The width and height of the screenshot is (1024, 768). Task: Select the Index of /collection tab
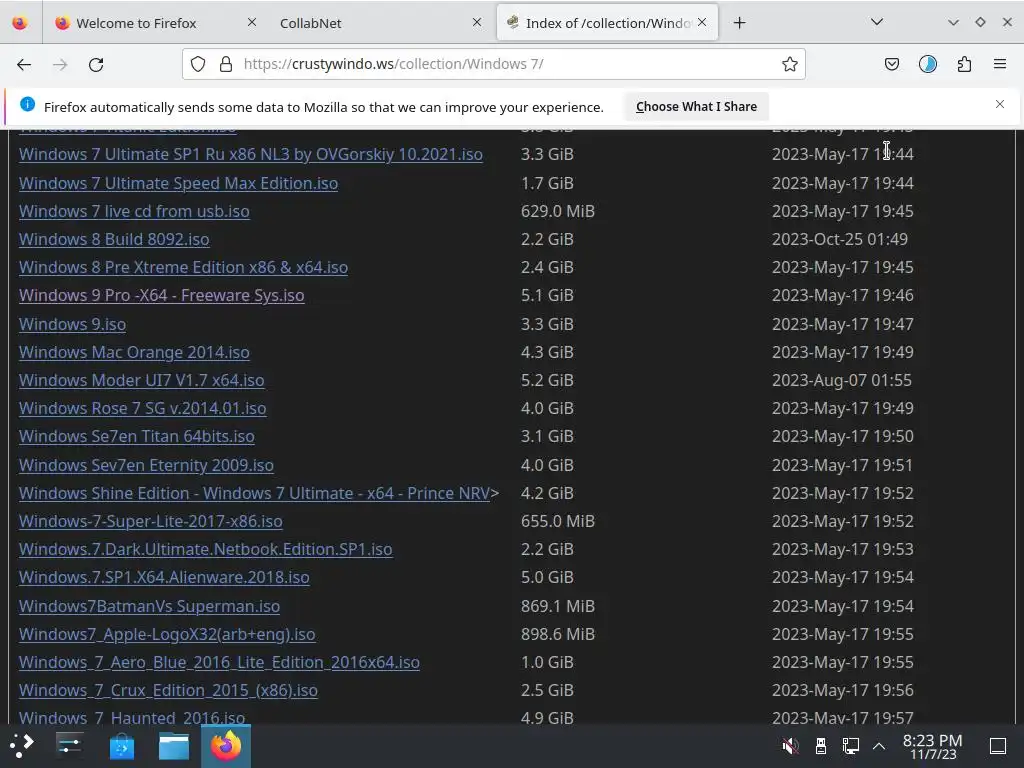coord(607,23)
